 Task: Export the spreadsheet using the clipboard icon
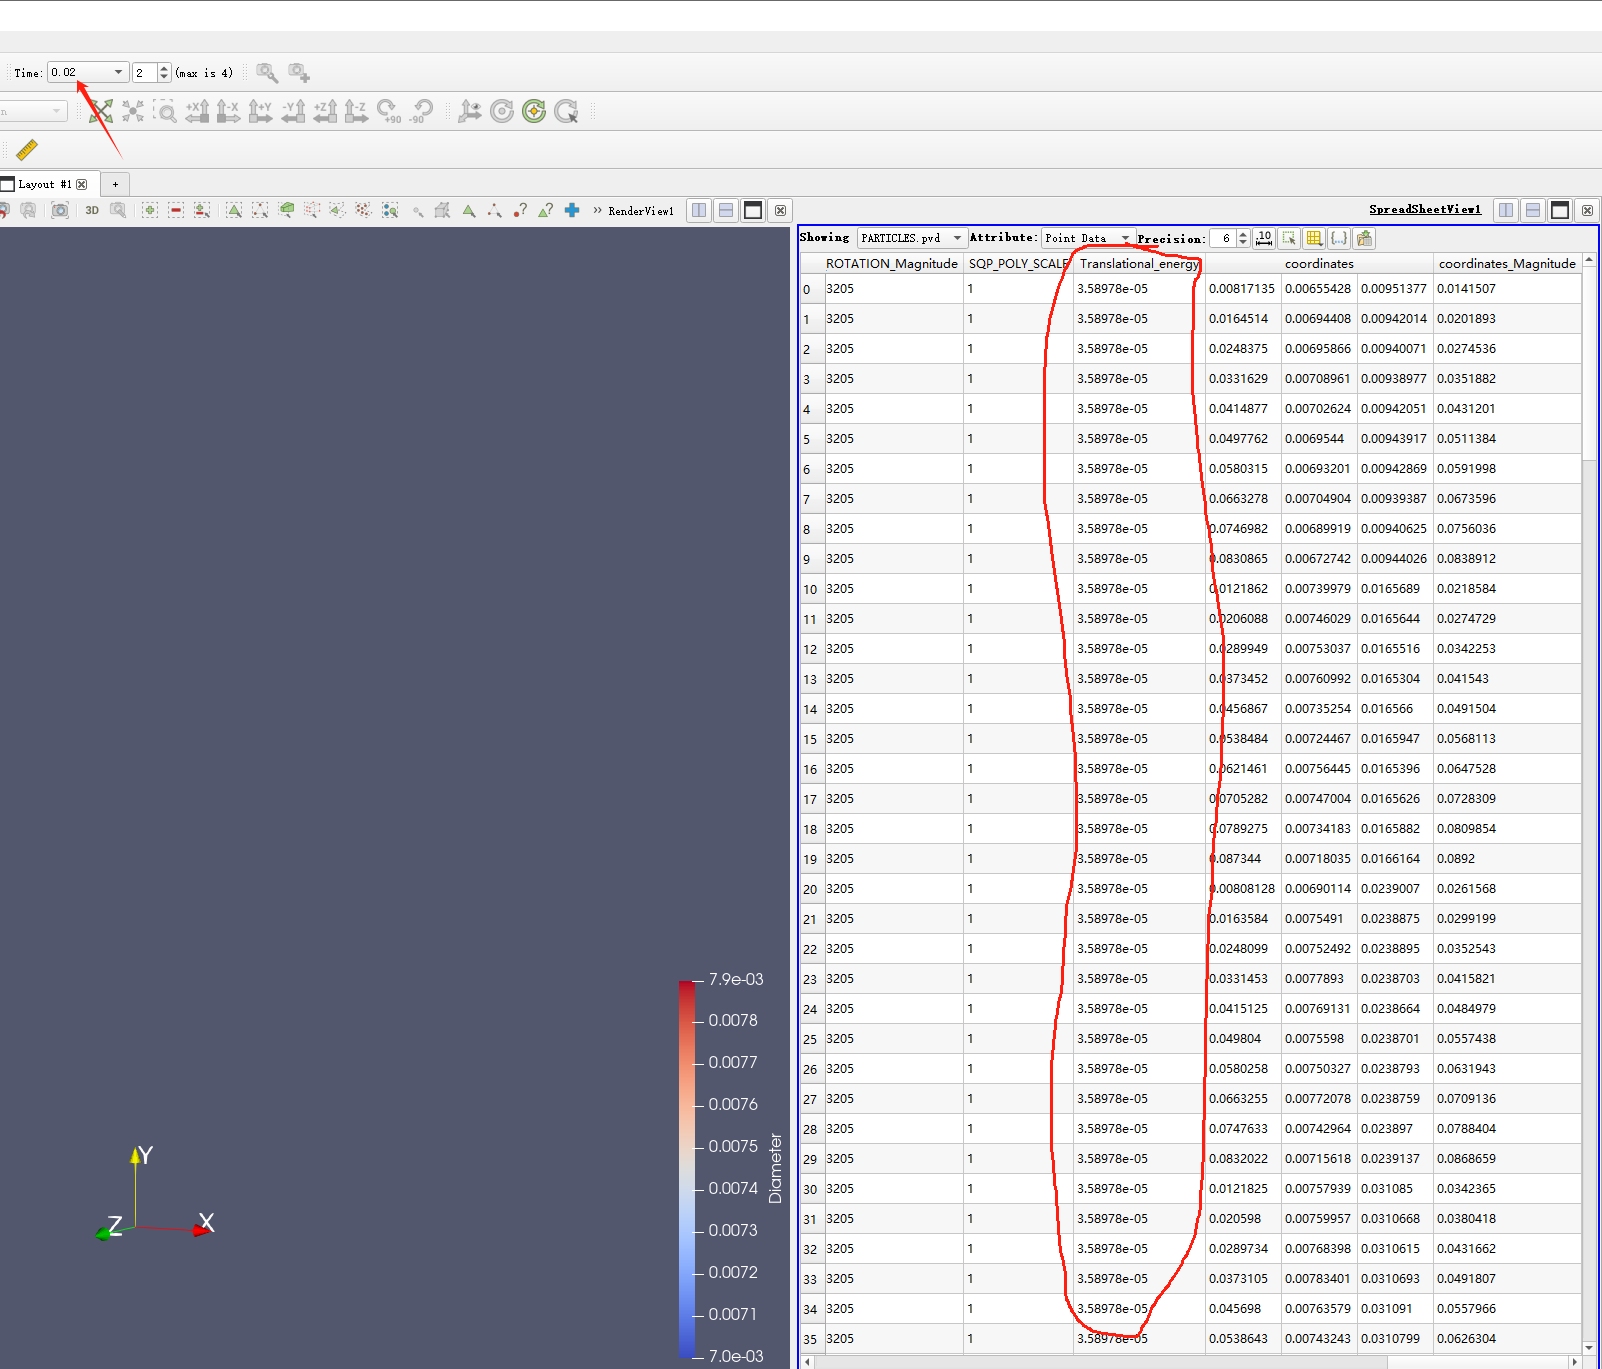pyautogui.click(x=1365, y=238)
